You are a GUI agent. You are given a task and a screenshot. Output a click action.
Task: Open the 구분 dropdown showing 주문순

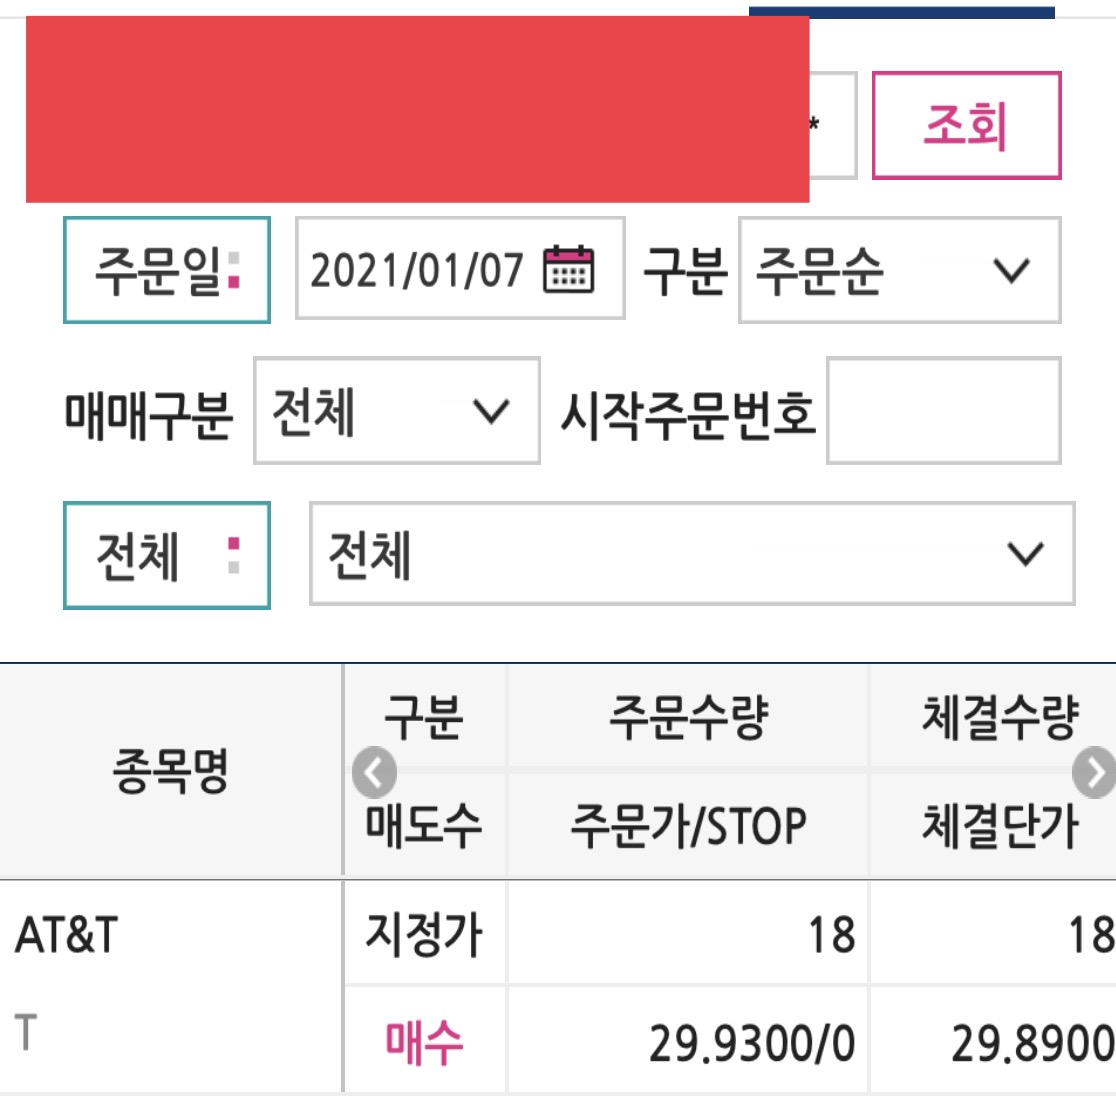pos(898,274)
